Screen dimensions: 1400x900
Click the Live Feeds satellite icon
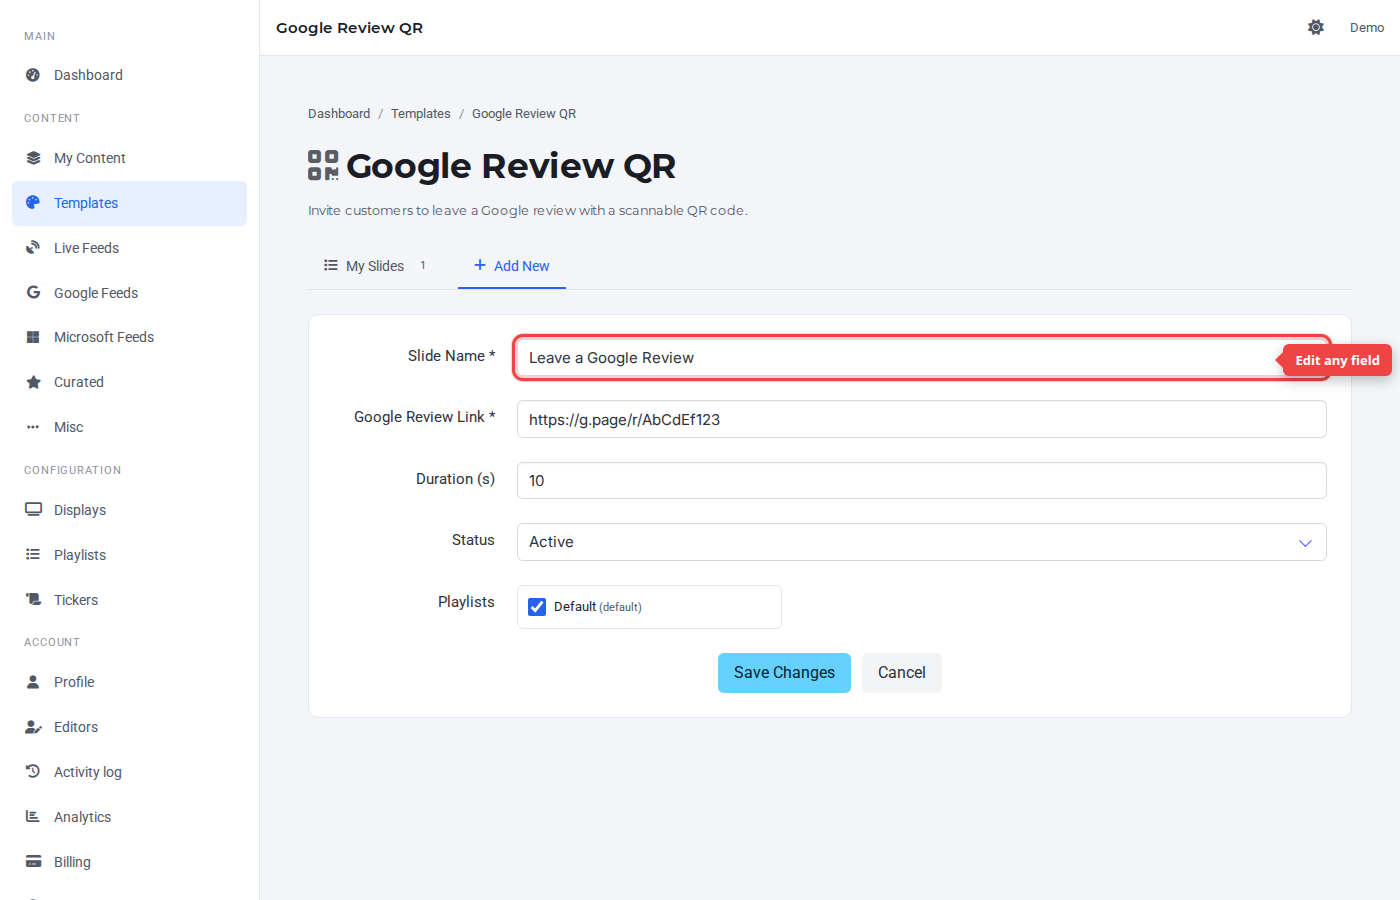(x=33, y=248)
